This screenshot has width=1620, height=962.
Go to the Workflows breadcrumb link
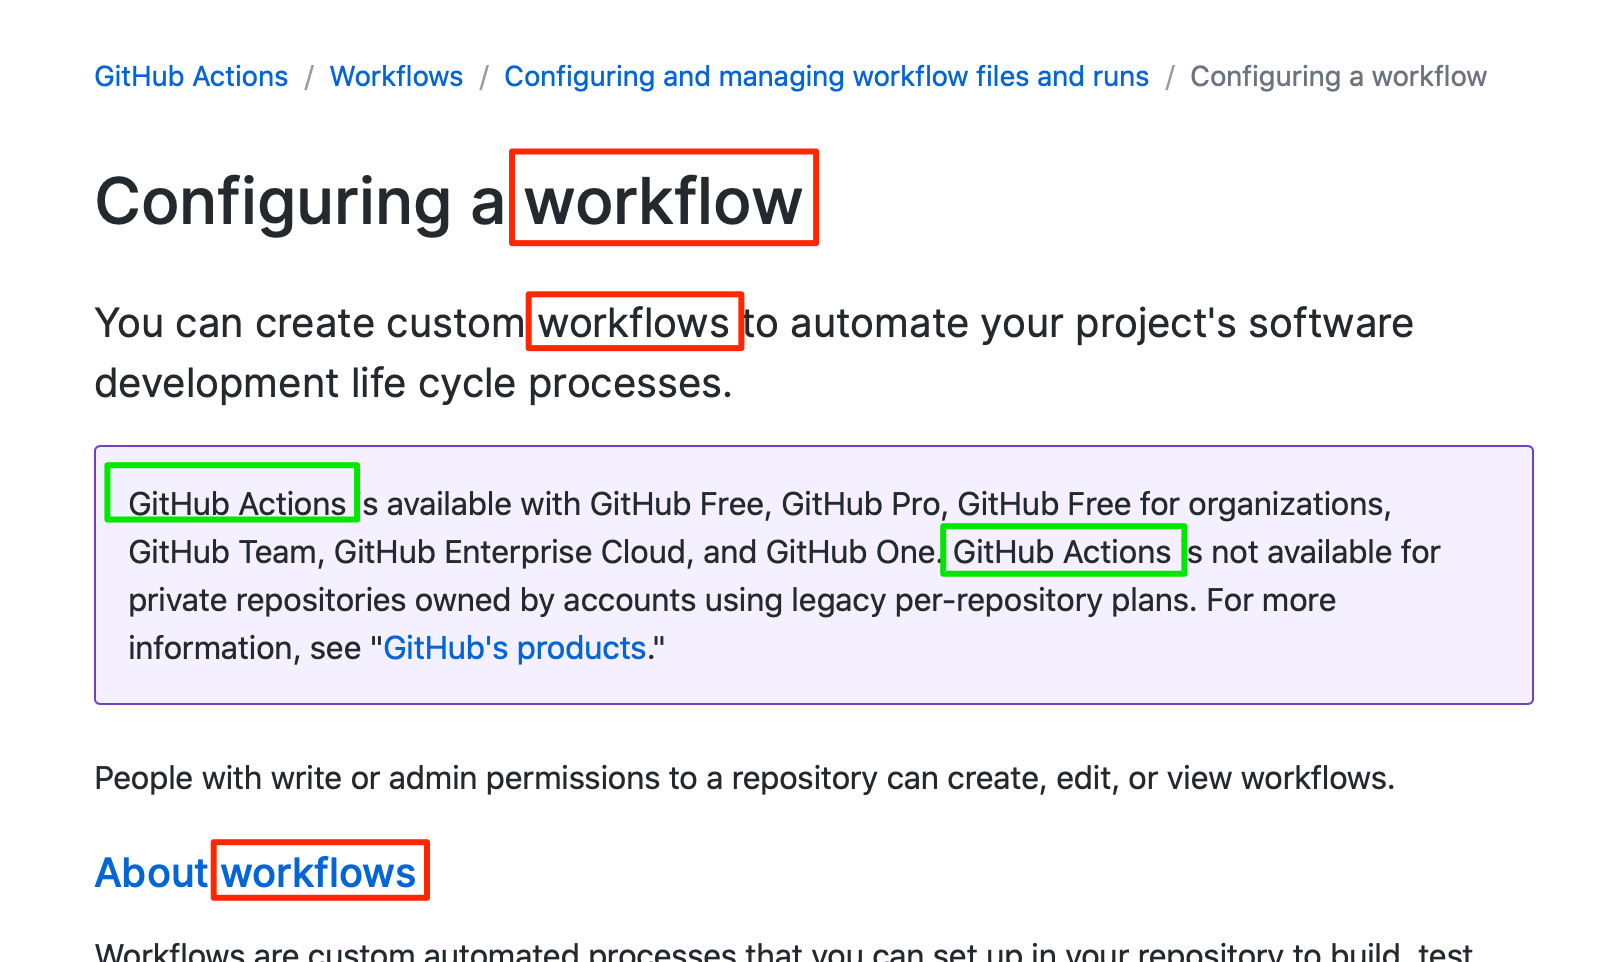(396, 77)
